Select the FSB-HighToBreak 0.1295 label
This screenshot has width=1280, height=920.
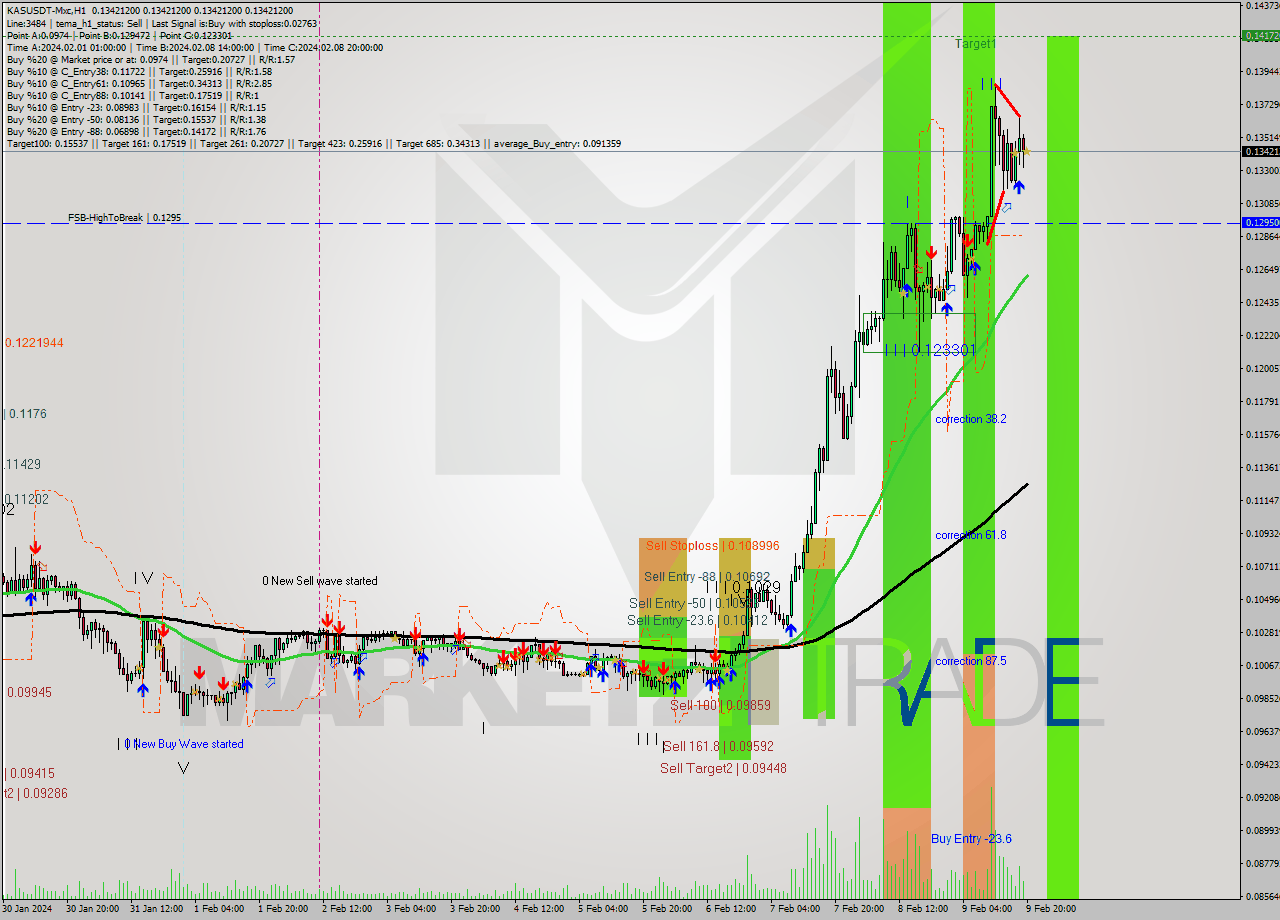pyautogui.click(x=124, y=217)
